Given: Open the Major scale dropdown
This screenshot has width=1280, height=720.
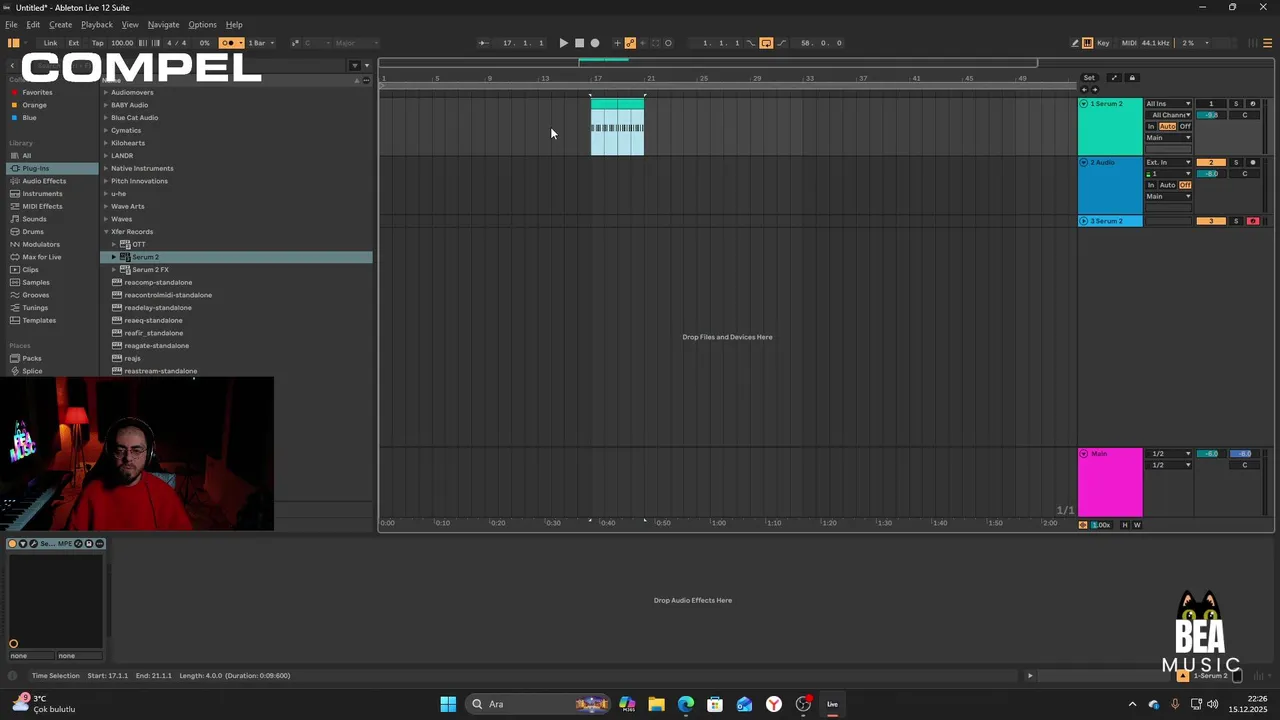Looking at the screenshot, I should pyautogui.click(x=356, y=43).
